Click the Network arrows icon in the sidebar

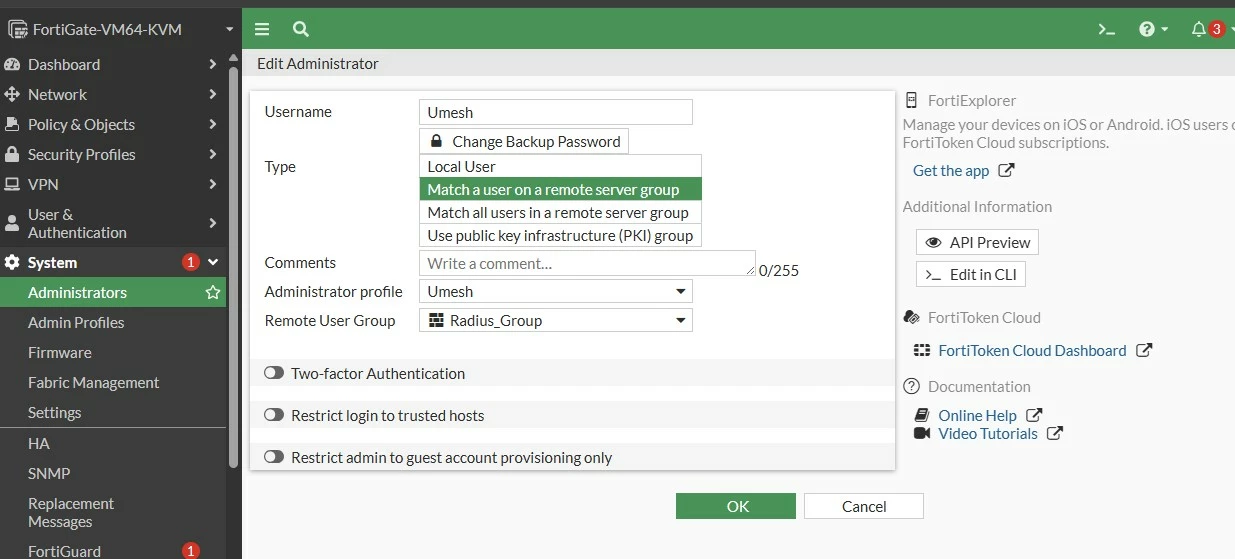[12, 94]
